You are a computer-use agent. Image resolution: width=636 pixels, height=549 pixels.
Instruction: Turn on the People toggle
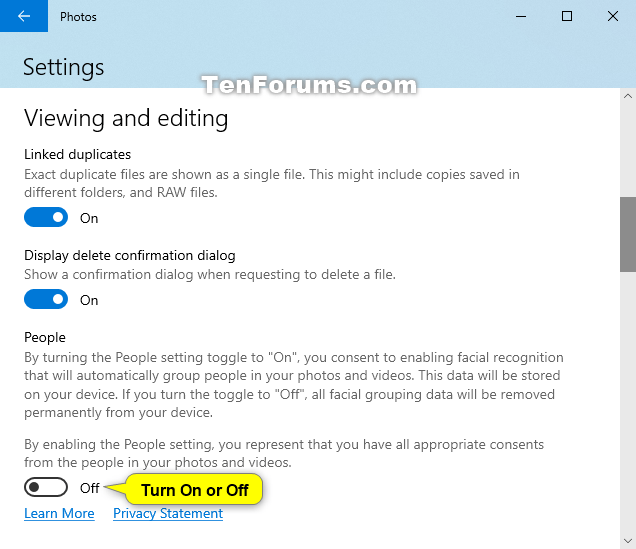coord(46,487)
